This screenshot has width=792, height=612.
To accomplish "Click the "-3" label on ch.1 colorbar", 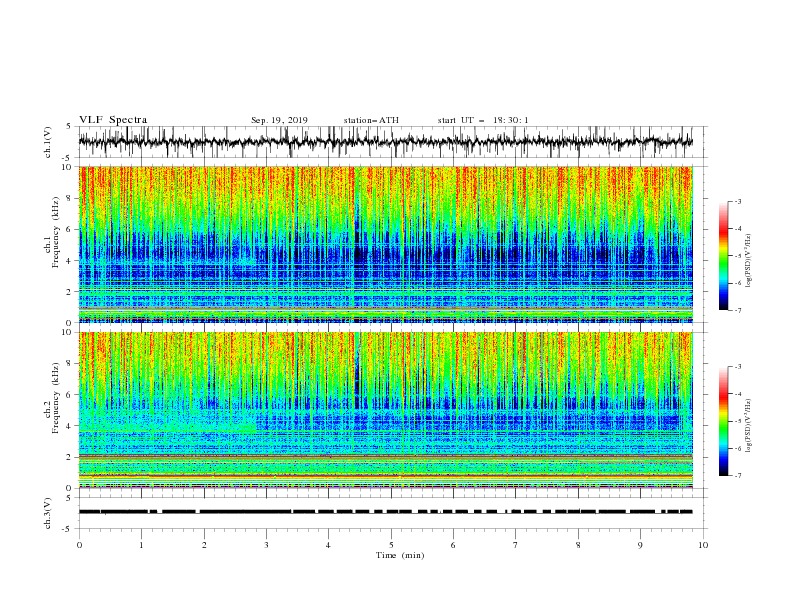I will pos(737,201).
